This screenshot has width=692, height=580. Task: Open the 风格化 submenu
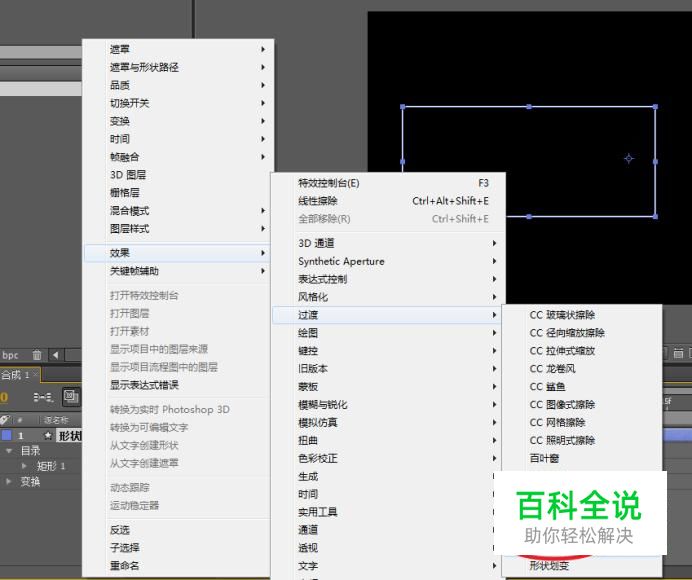[388, 297]
